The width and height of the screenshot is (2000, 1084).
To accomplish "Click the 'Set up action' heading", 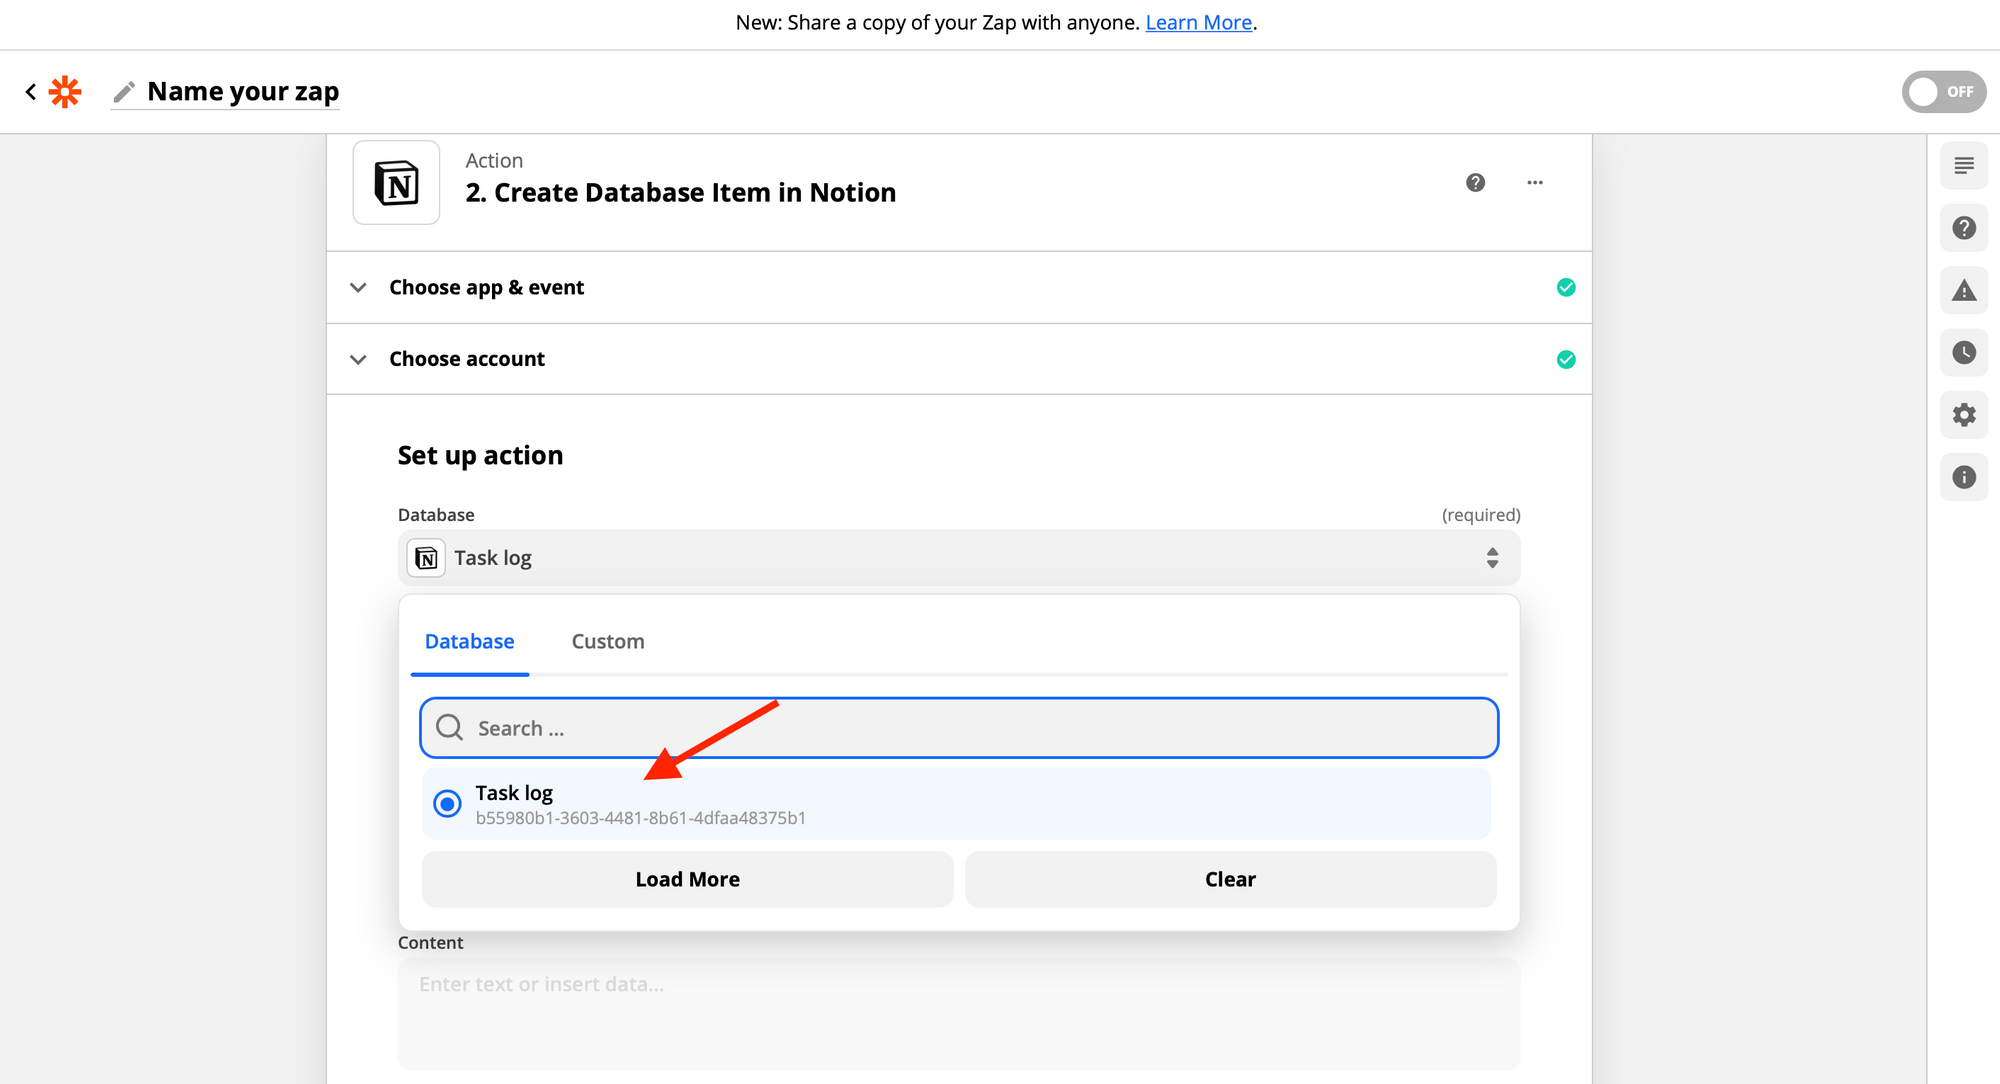I will point(480,456).
